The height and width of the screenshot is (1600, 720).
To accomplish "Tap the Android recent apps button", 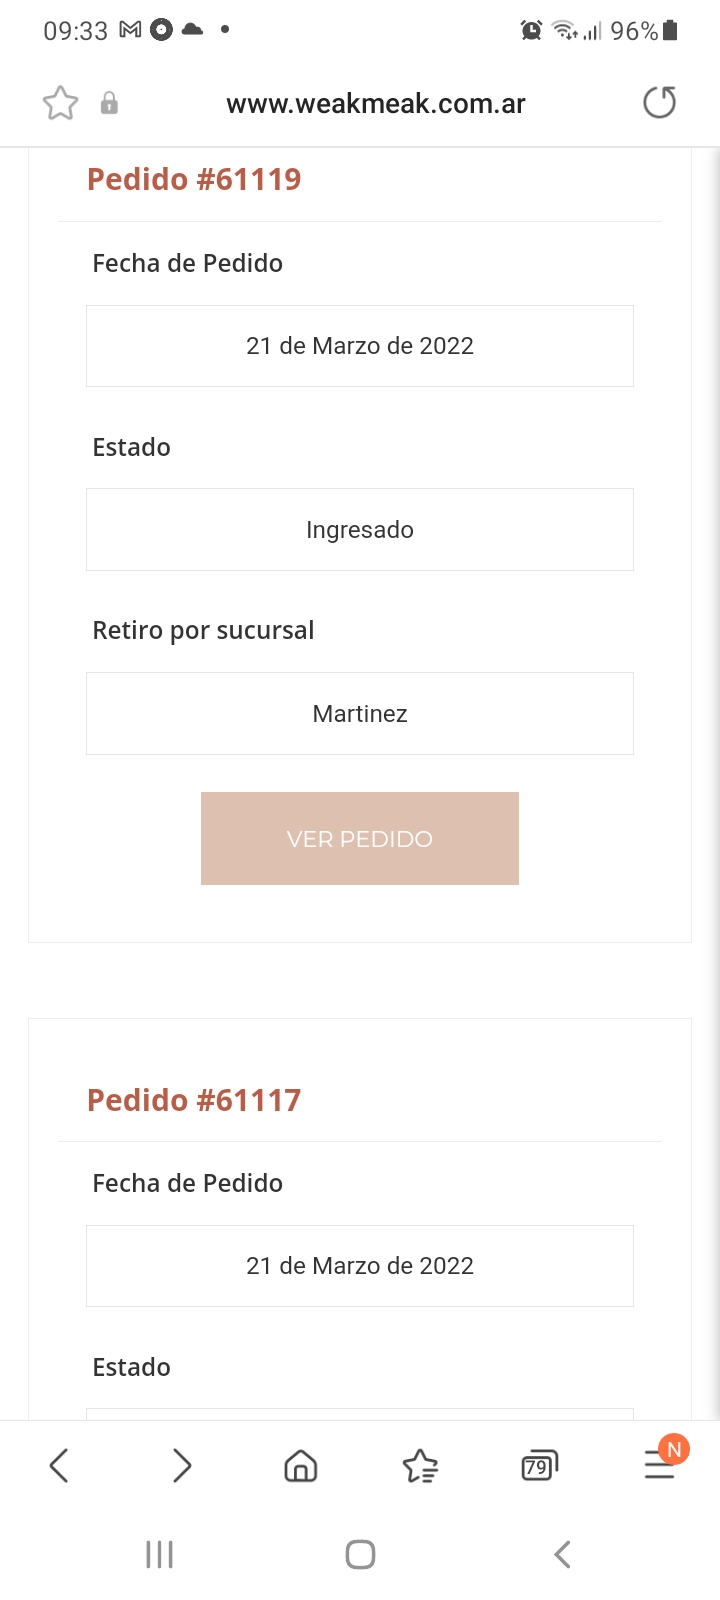I will click(160, 1554).
